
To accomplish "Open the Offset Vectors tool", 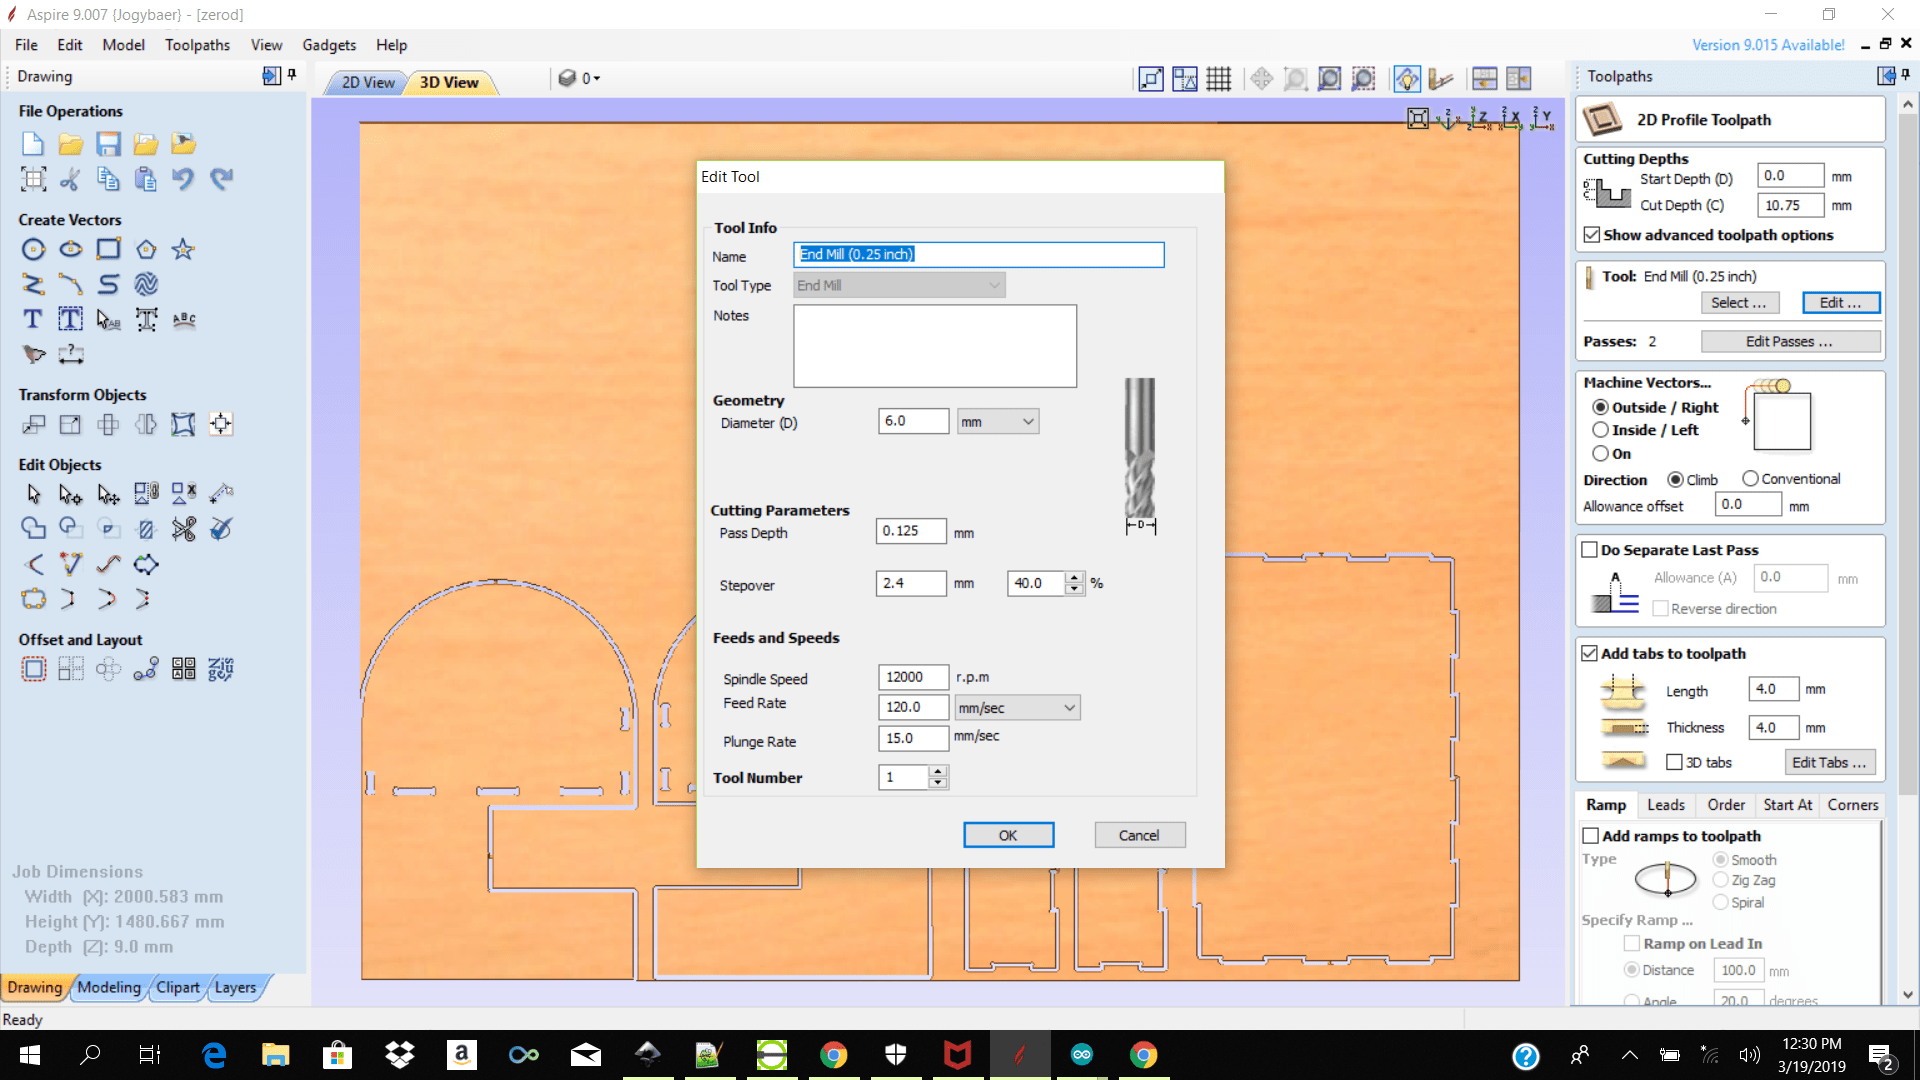I will pos(33,669).
